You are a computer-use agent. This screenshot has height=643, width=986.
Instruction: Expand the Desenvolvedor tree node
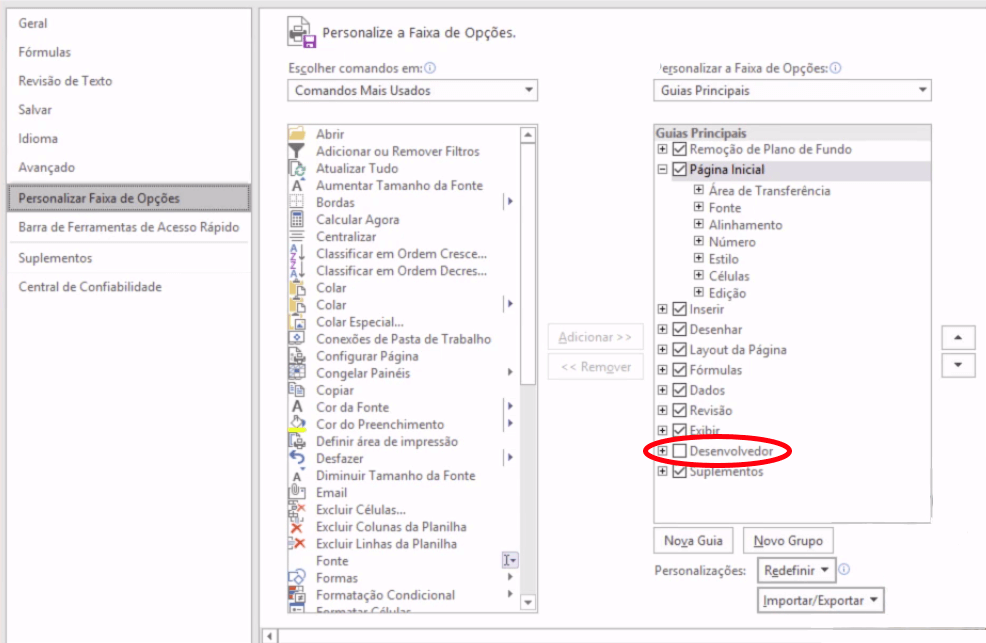click(662, 451)
